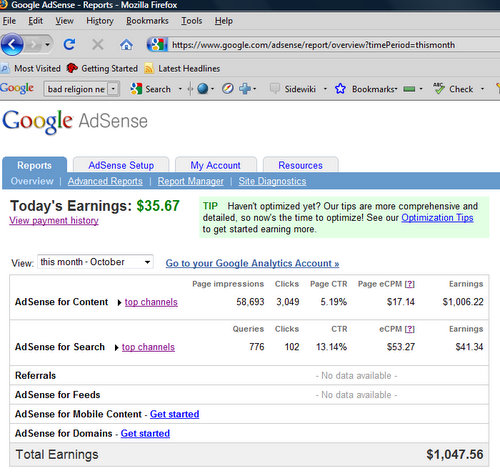Image resolution: width=500 pixels, height=476 pixels.
Task: Reload the page with the refresh icon
Action: pos(69,44)
